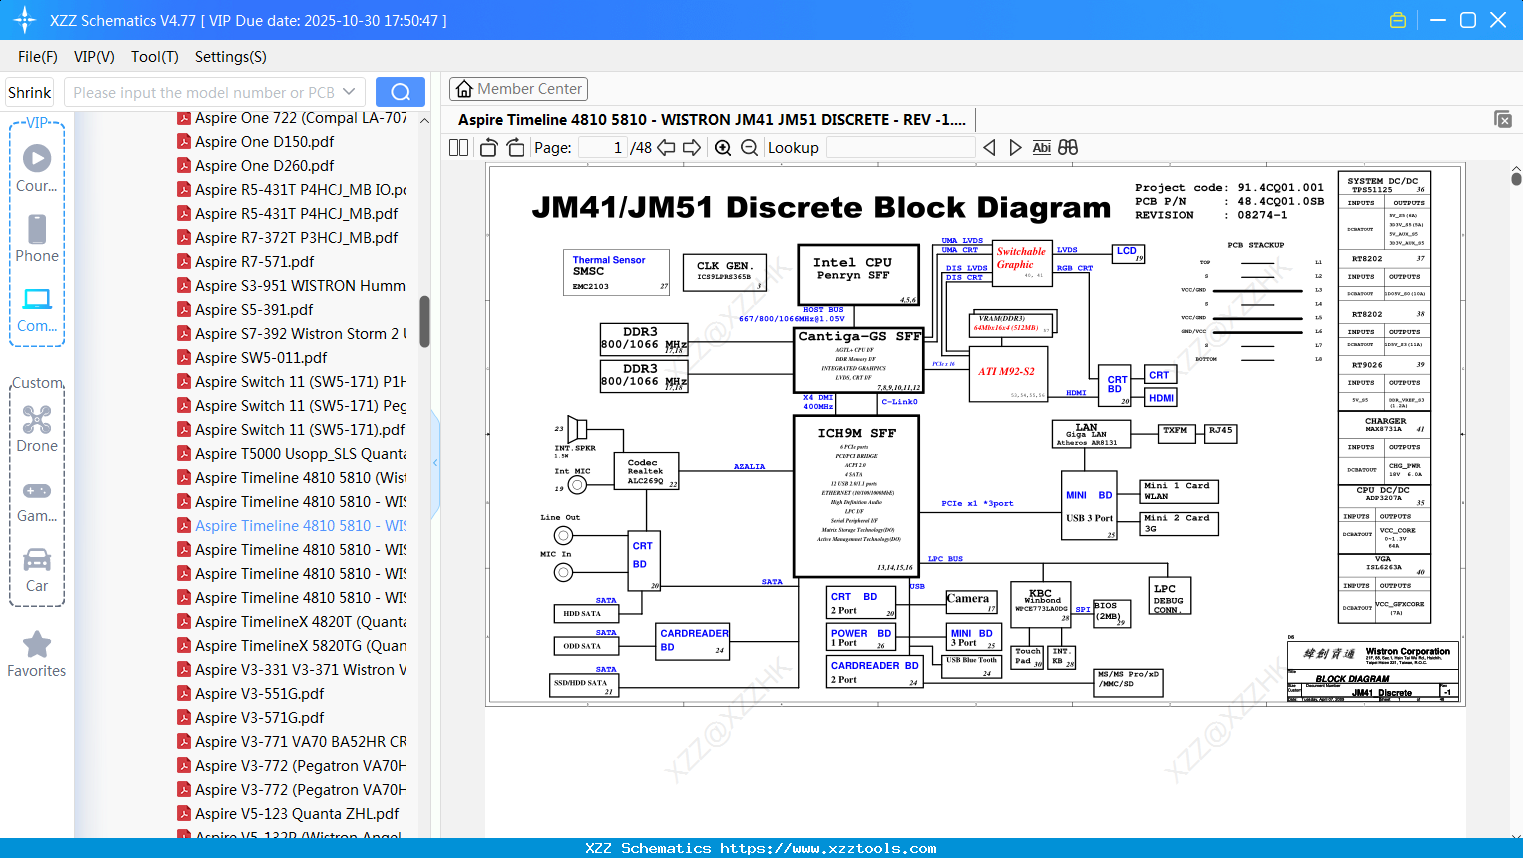Screen dimensions: 1523x858
Task: Select the Aspire Timeline 4810 5810 document tab
Action: 712,119
